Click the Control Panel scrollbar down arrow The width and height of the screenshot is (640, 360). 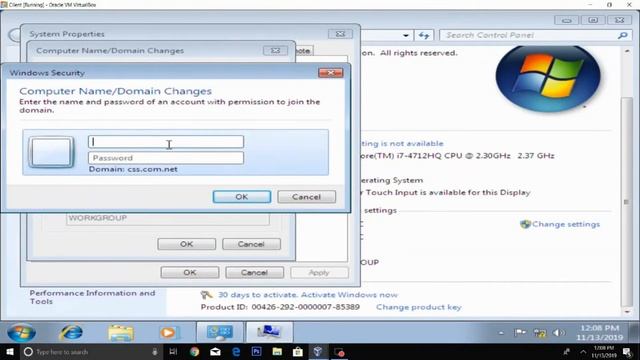click(627, 312)
